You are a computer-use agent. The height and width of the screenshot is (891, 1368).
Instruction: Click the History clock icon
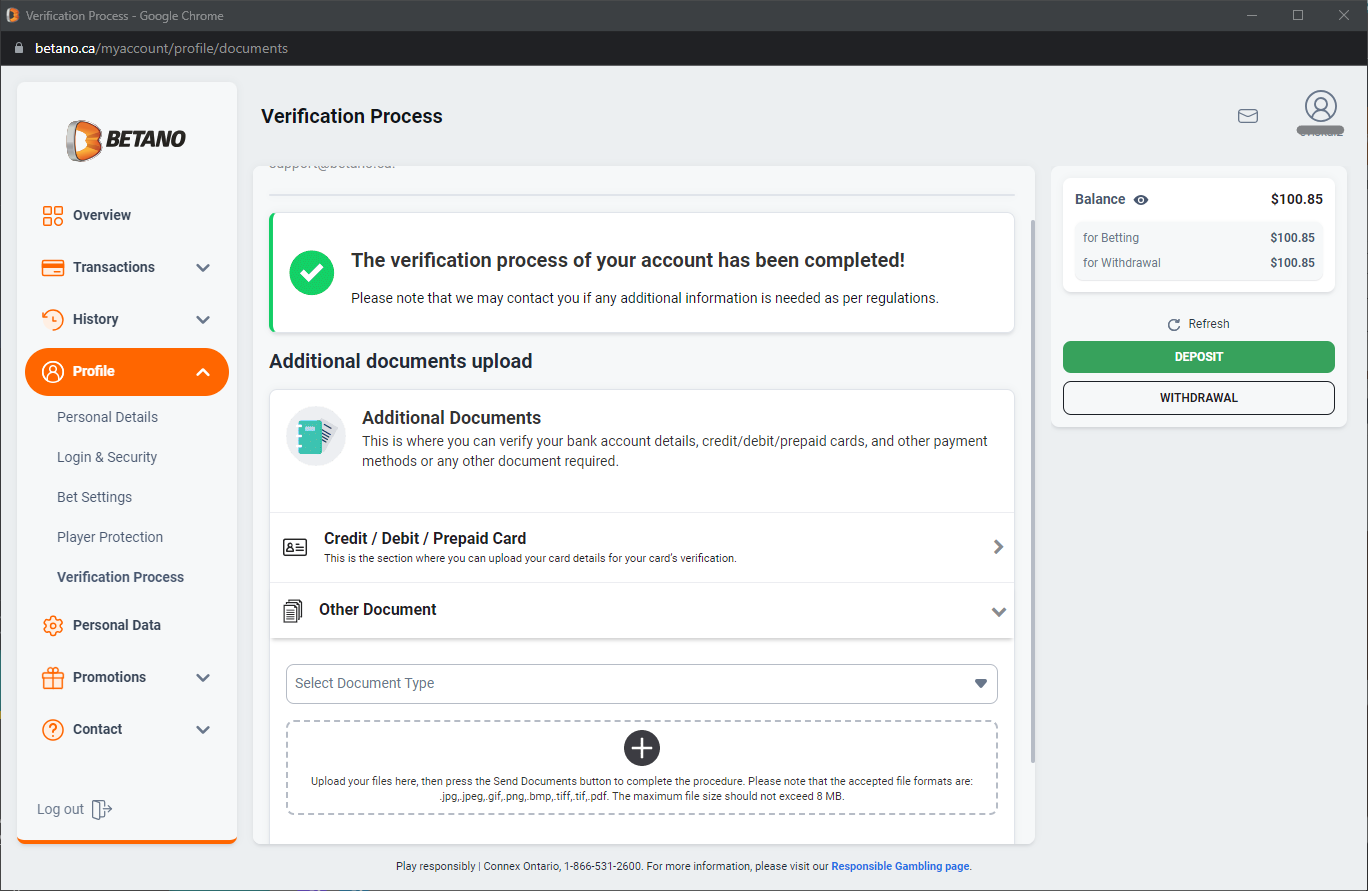coord(53,319)
